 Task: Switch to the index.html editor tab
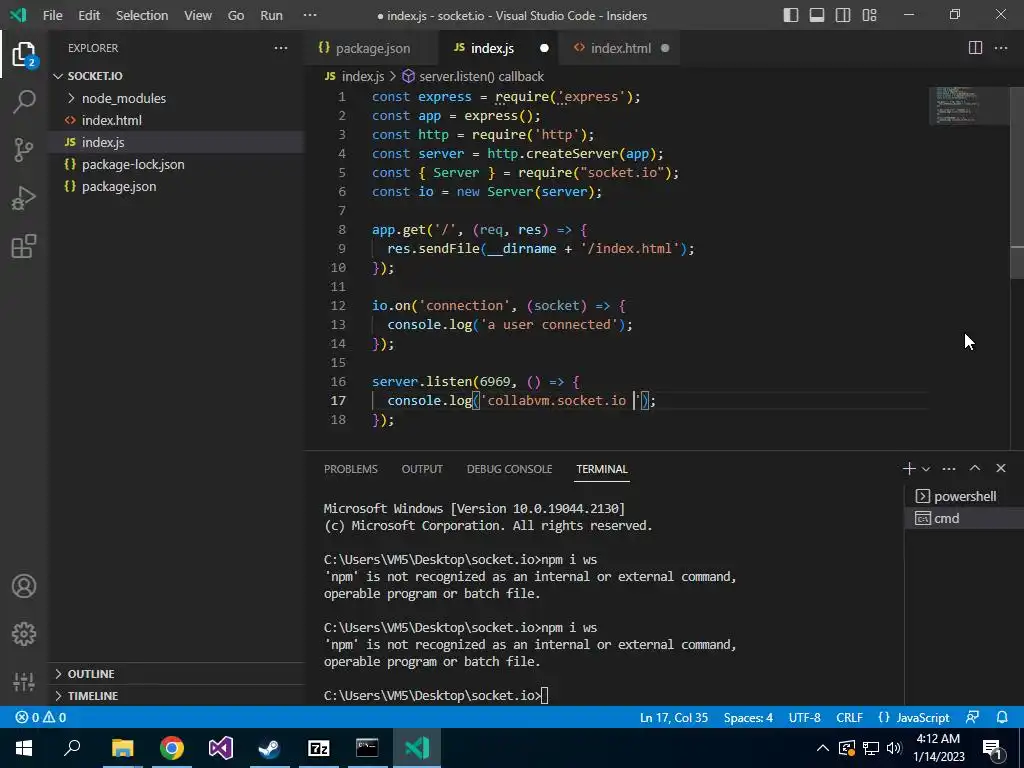click(x=620, y=48)
